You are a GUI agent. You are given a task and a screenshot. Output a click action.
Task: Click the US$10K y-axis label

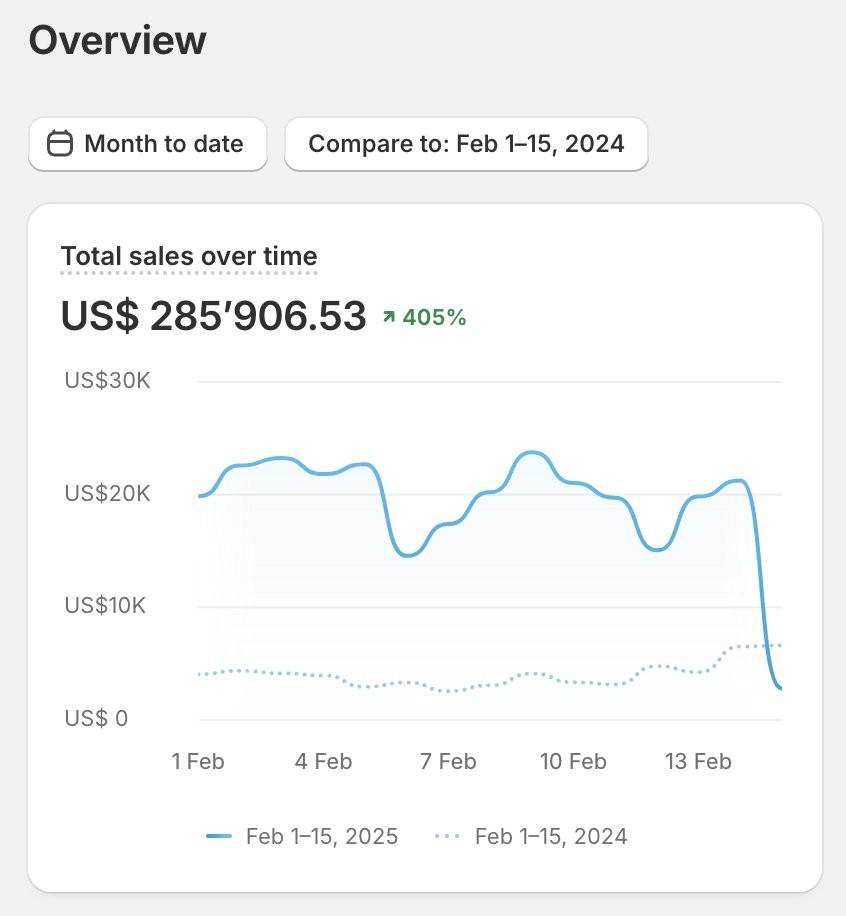coord(105,606)
